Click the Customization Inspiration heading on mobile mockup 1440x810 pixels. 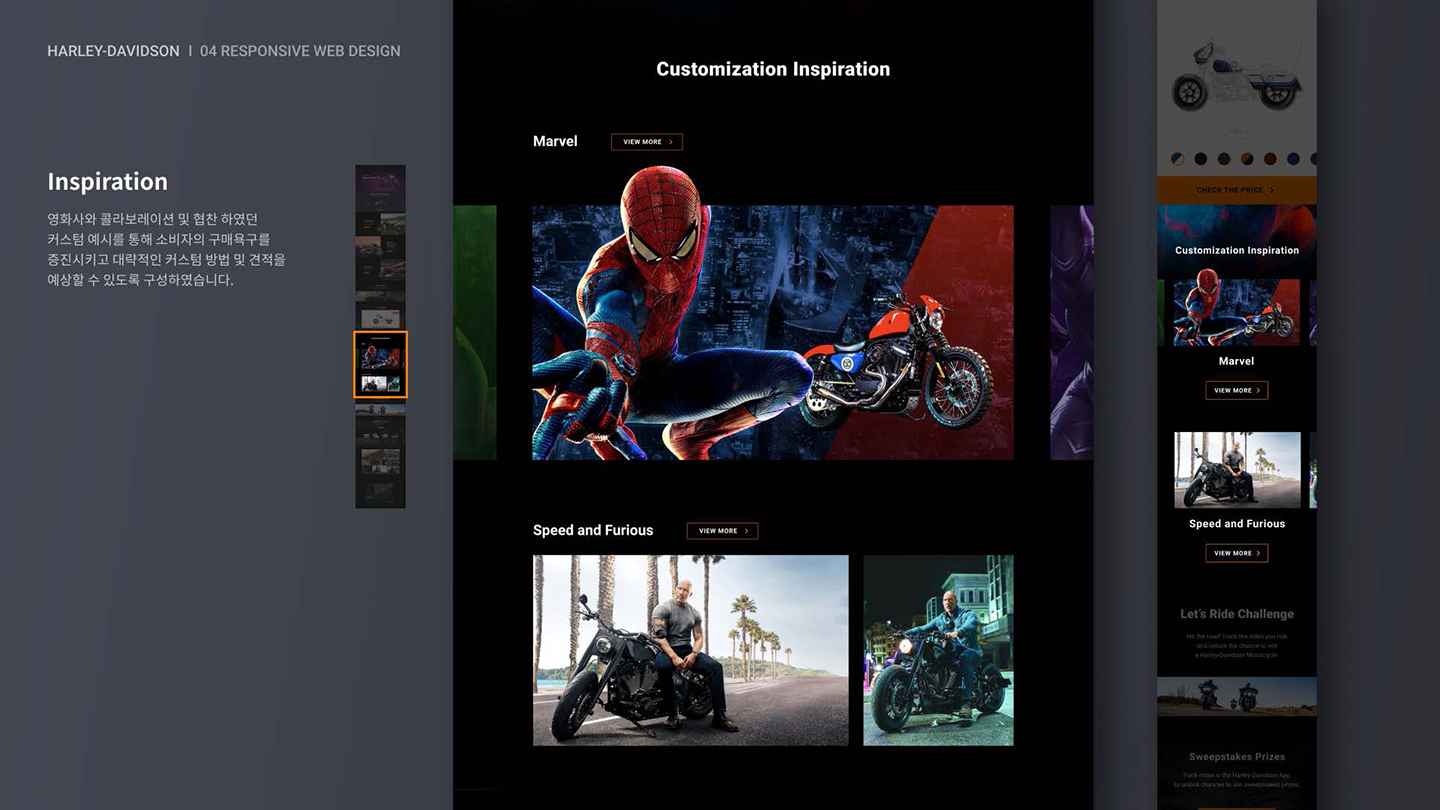coord(1237,250)
